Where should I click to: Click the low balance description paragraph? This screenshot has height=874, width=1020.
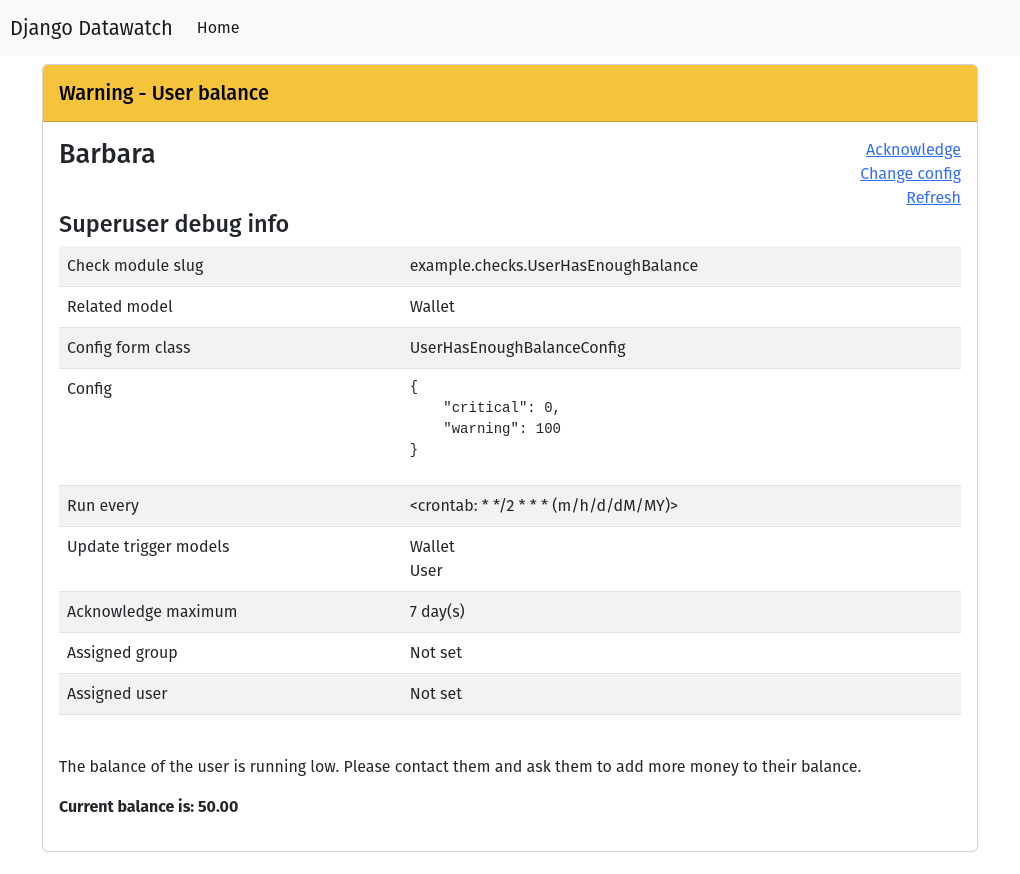[x=460, y=767]
